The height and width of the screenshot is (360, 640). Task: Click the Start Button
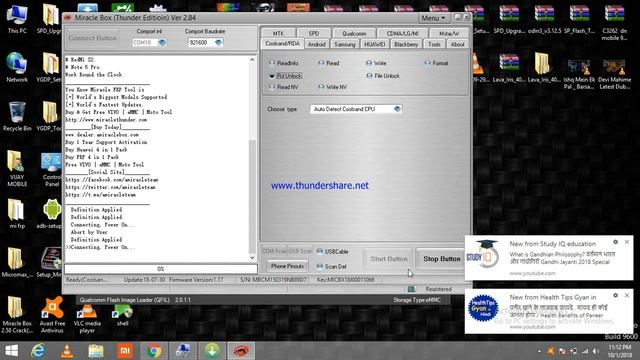pos(388,259)
